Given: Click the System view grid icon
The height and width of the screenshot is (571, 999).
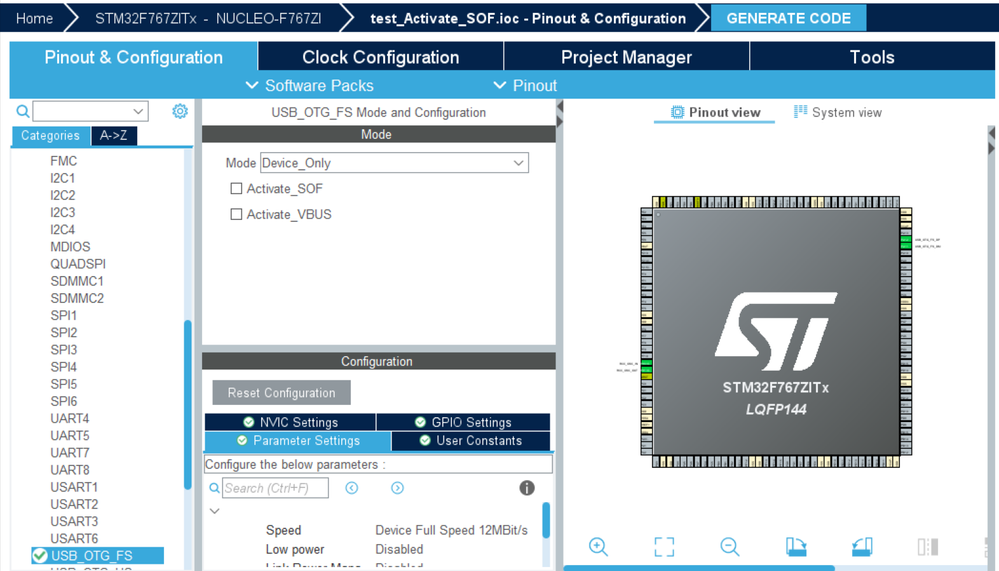Looking at the screenshot, I should [800, 112].
